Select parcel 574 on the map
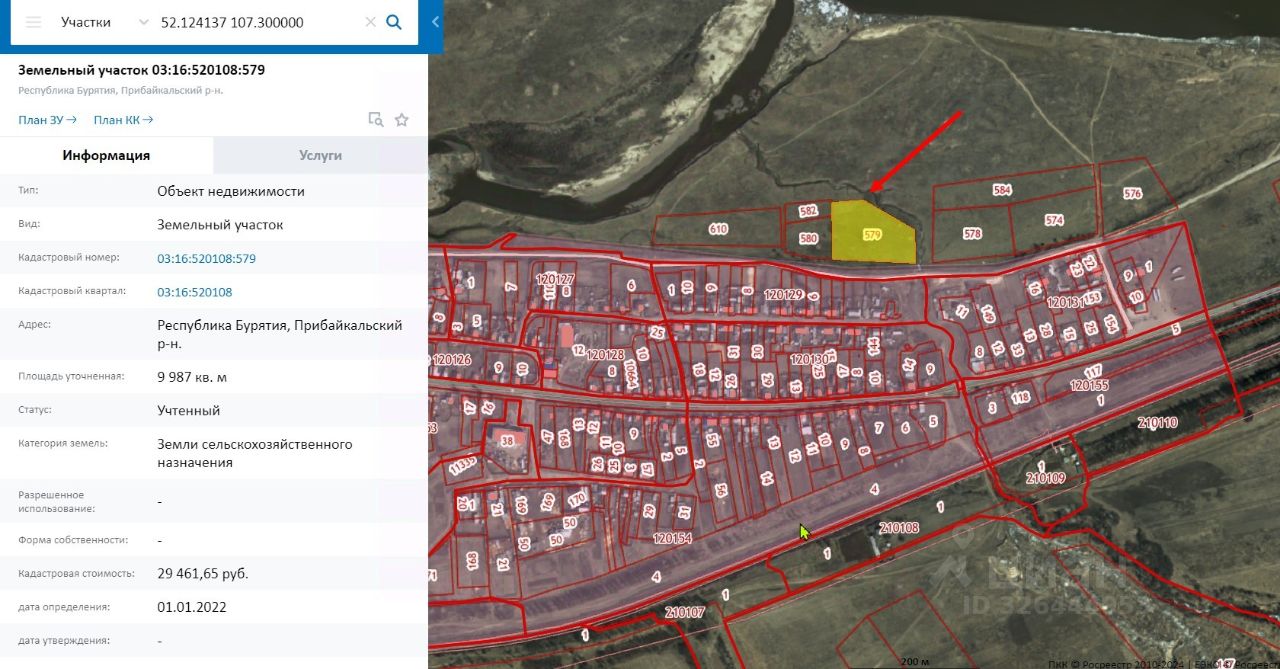 tap(1054, 220)
